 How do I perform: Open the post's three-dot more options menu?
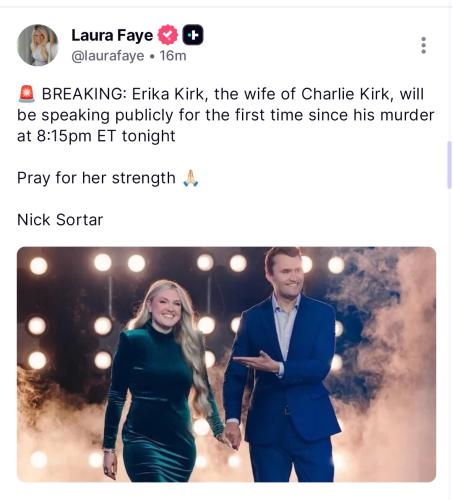pyautogui.click(x=423, y=45)
